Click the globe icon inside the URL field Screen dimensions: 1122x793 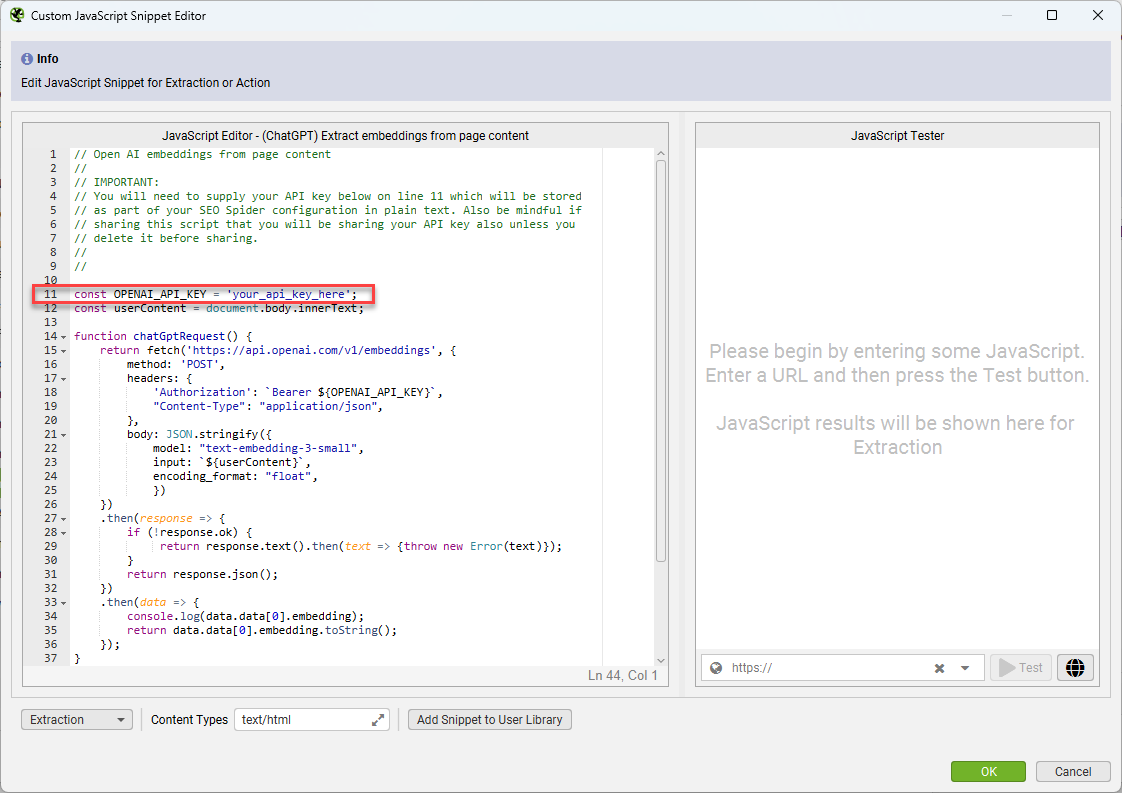pyautogui.click(x=717, y=667)
